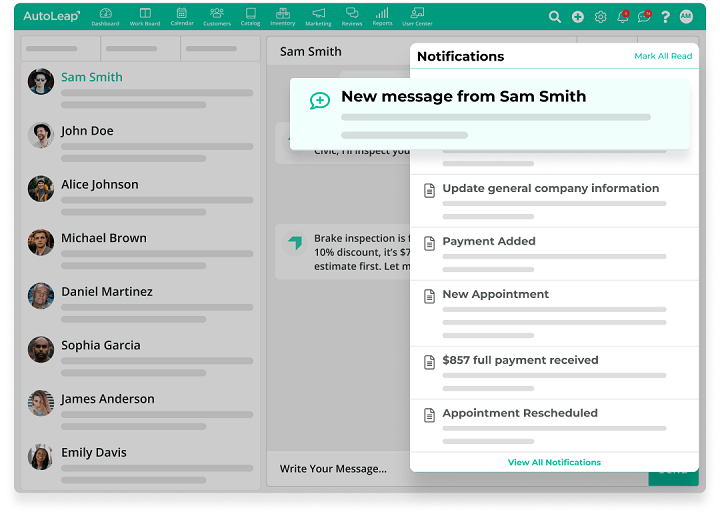Click the plus add-new icon

pos(578,17)
